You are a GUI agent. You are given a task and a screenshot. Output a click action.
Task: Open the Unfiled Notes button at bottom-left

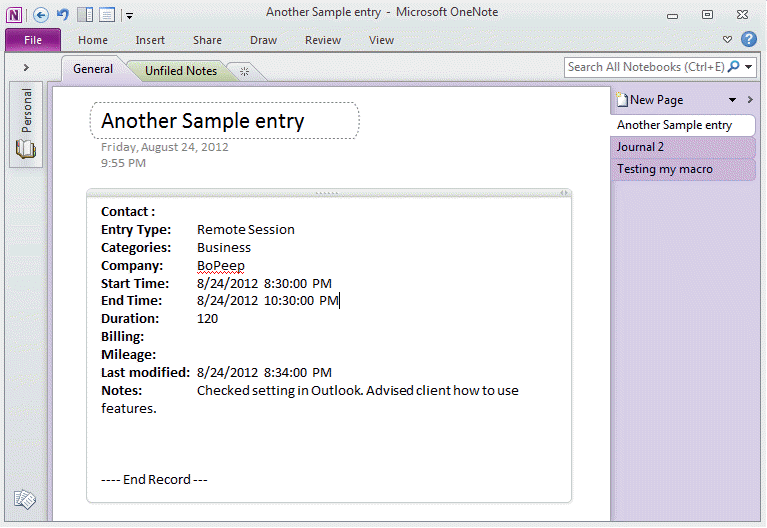pyautogui.click(x=24, y=499)
